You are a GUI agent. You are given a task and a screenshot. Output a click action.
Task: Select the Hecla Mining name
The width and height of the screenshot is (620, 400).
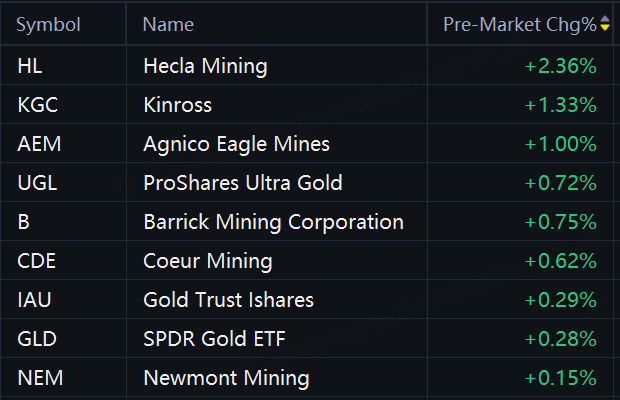tap(205, 67)
